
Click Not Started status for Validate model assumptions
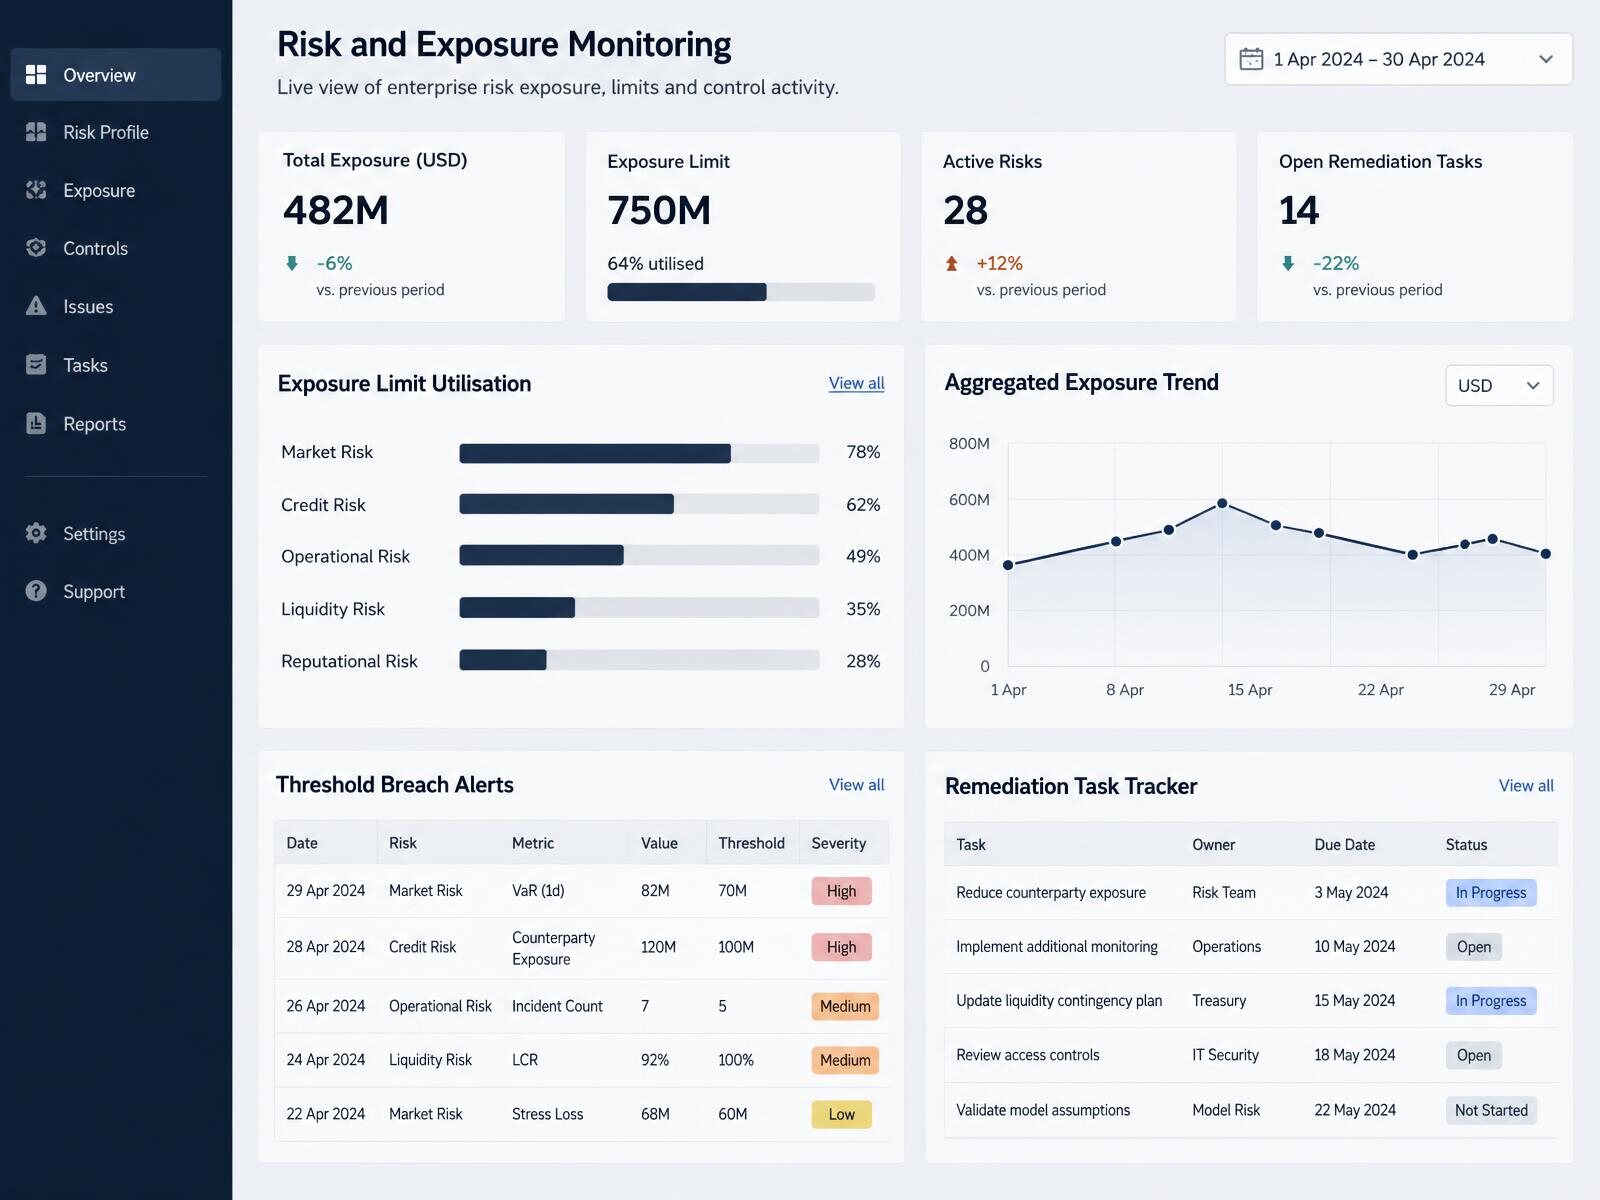click(1491, 1110)
